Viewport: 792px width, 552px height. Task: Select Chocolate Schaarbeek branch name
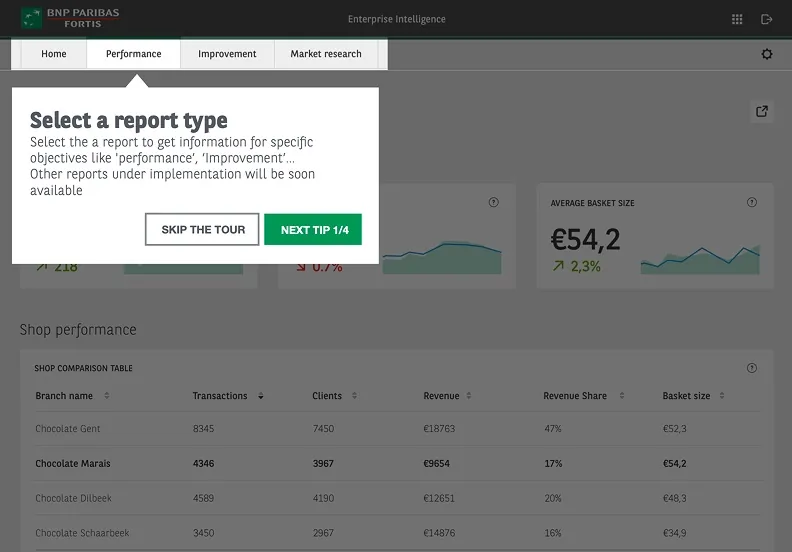click(82, 533)
